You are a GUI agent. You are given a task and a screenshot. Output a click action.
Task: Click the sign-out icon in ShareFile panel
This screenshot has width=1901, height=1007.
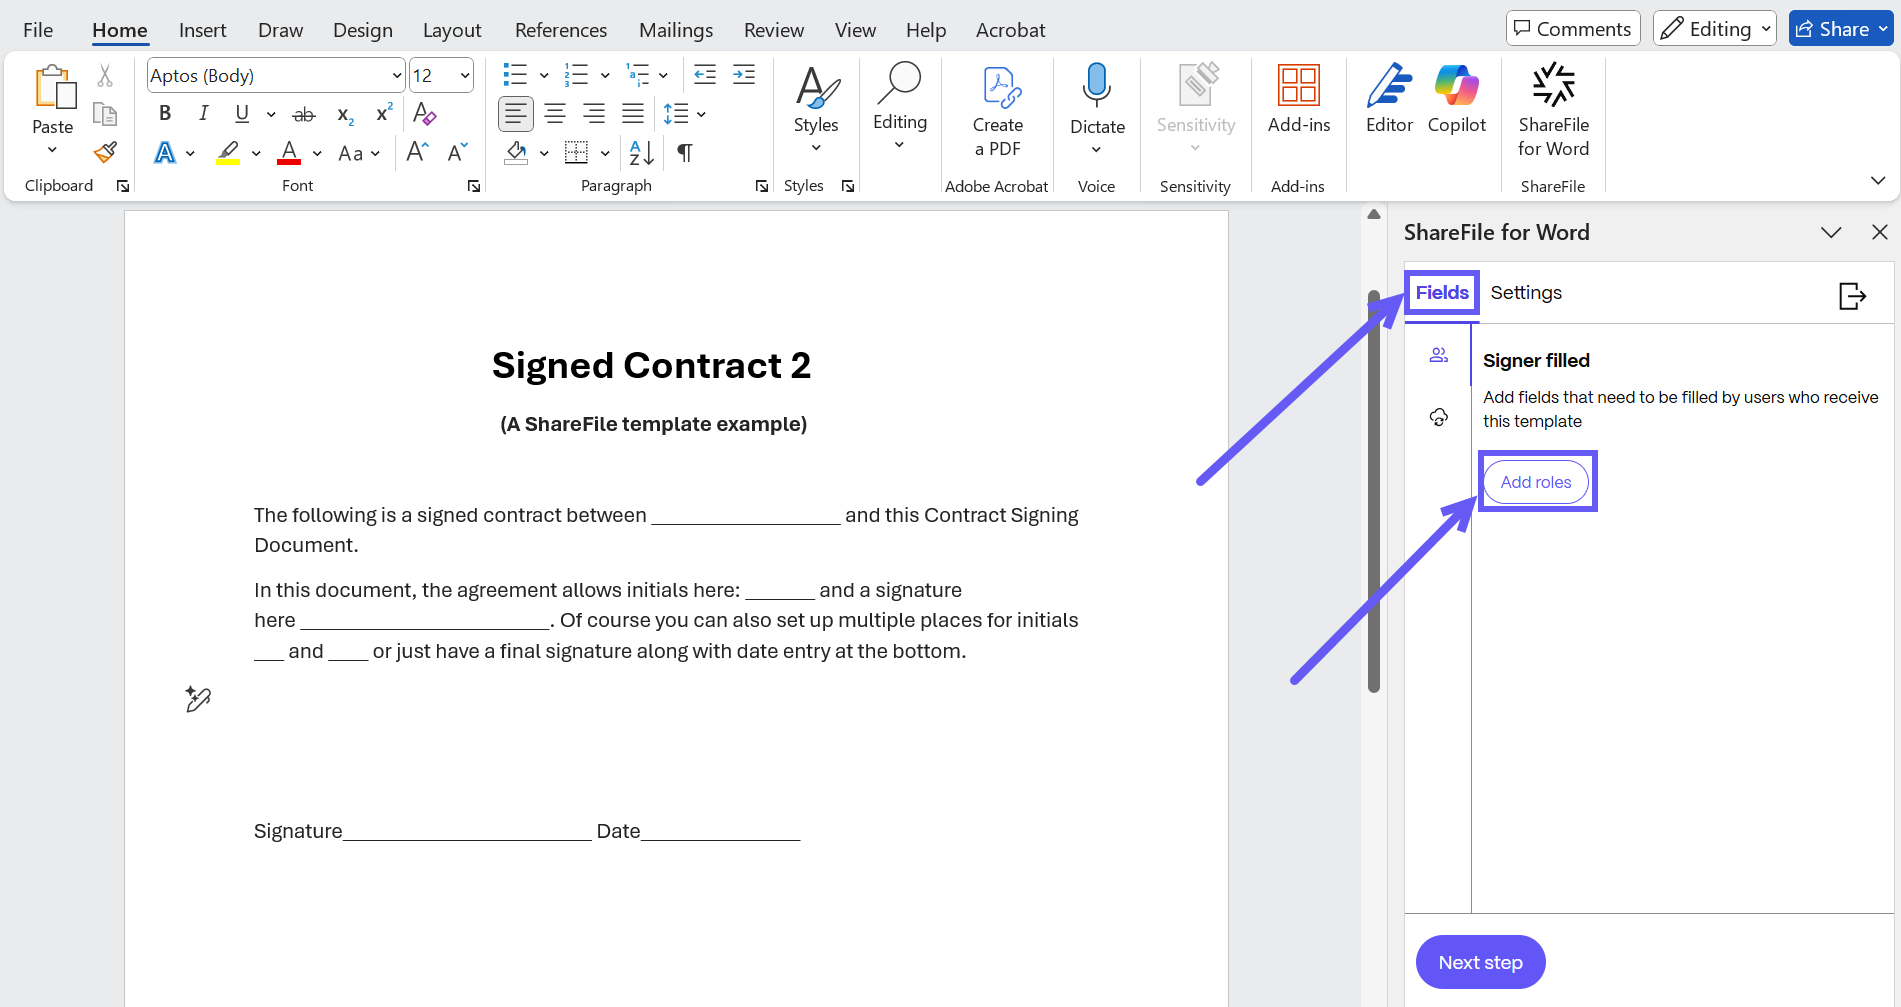(x=1852, y=295)
